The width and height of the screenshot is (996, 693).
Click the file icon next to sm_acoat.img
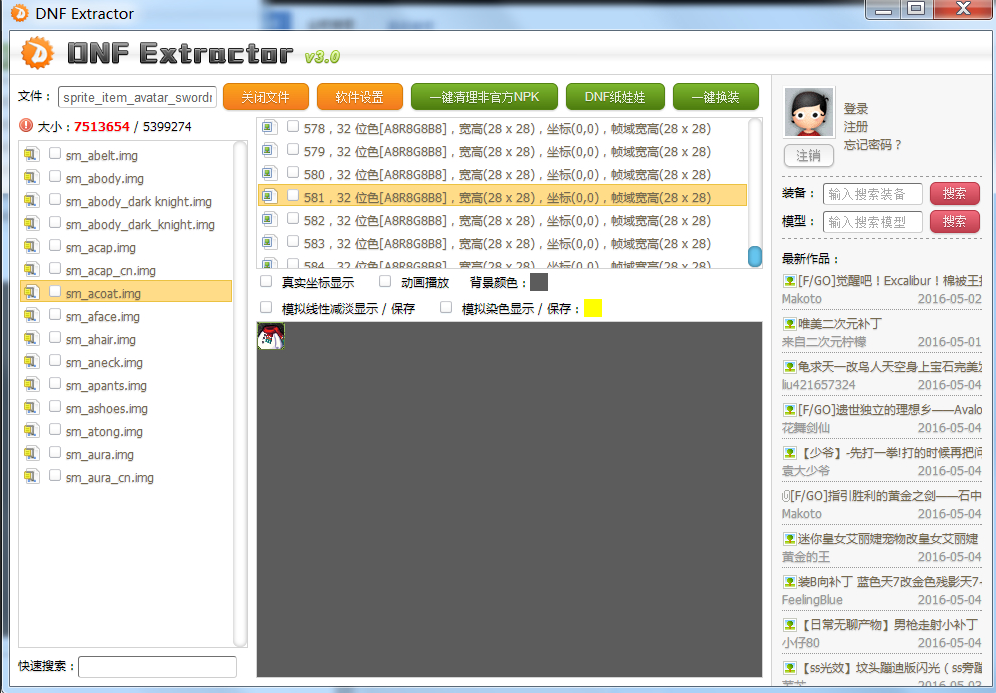(31, 292)
